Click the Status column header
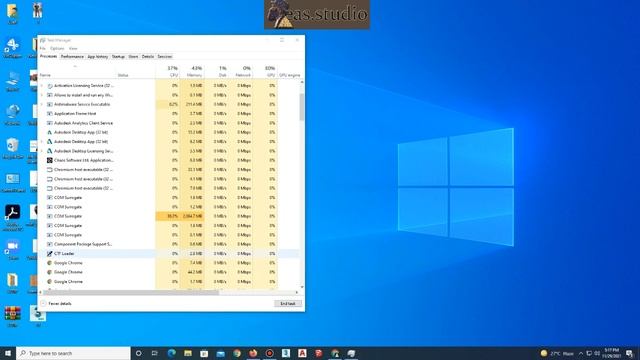The height and width of the screenshot is (360, 640). point(136,71)
